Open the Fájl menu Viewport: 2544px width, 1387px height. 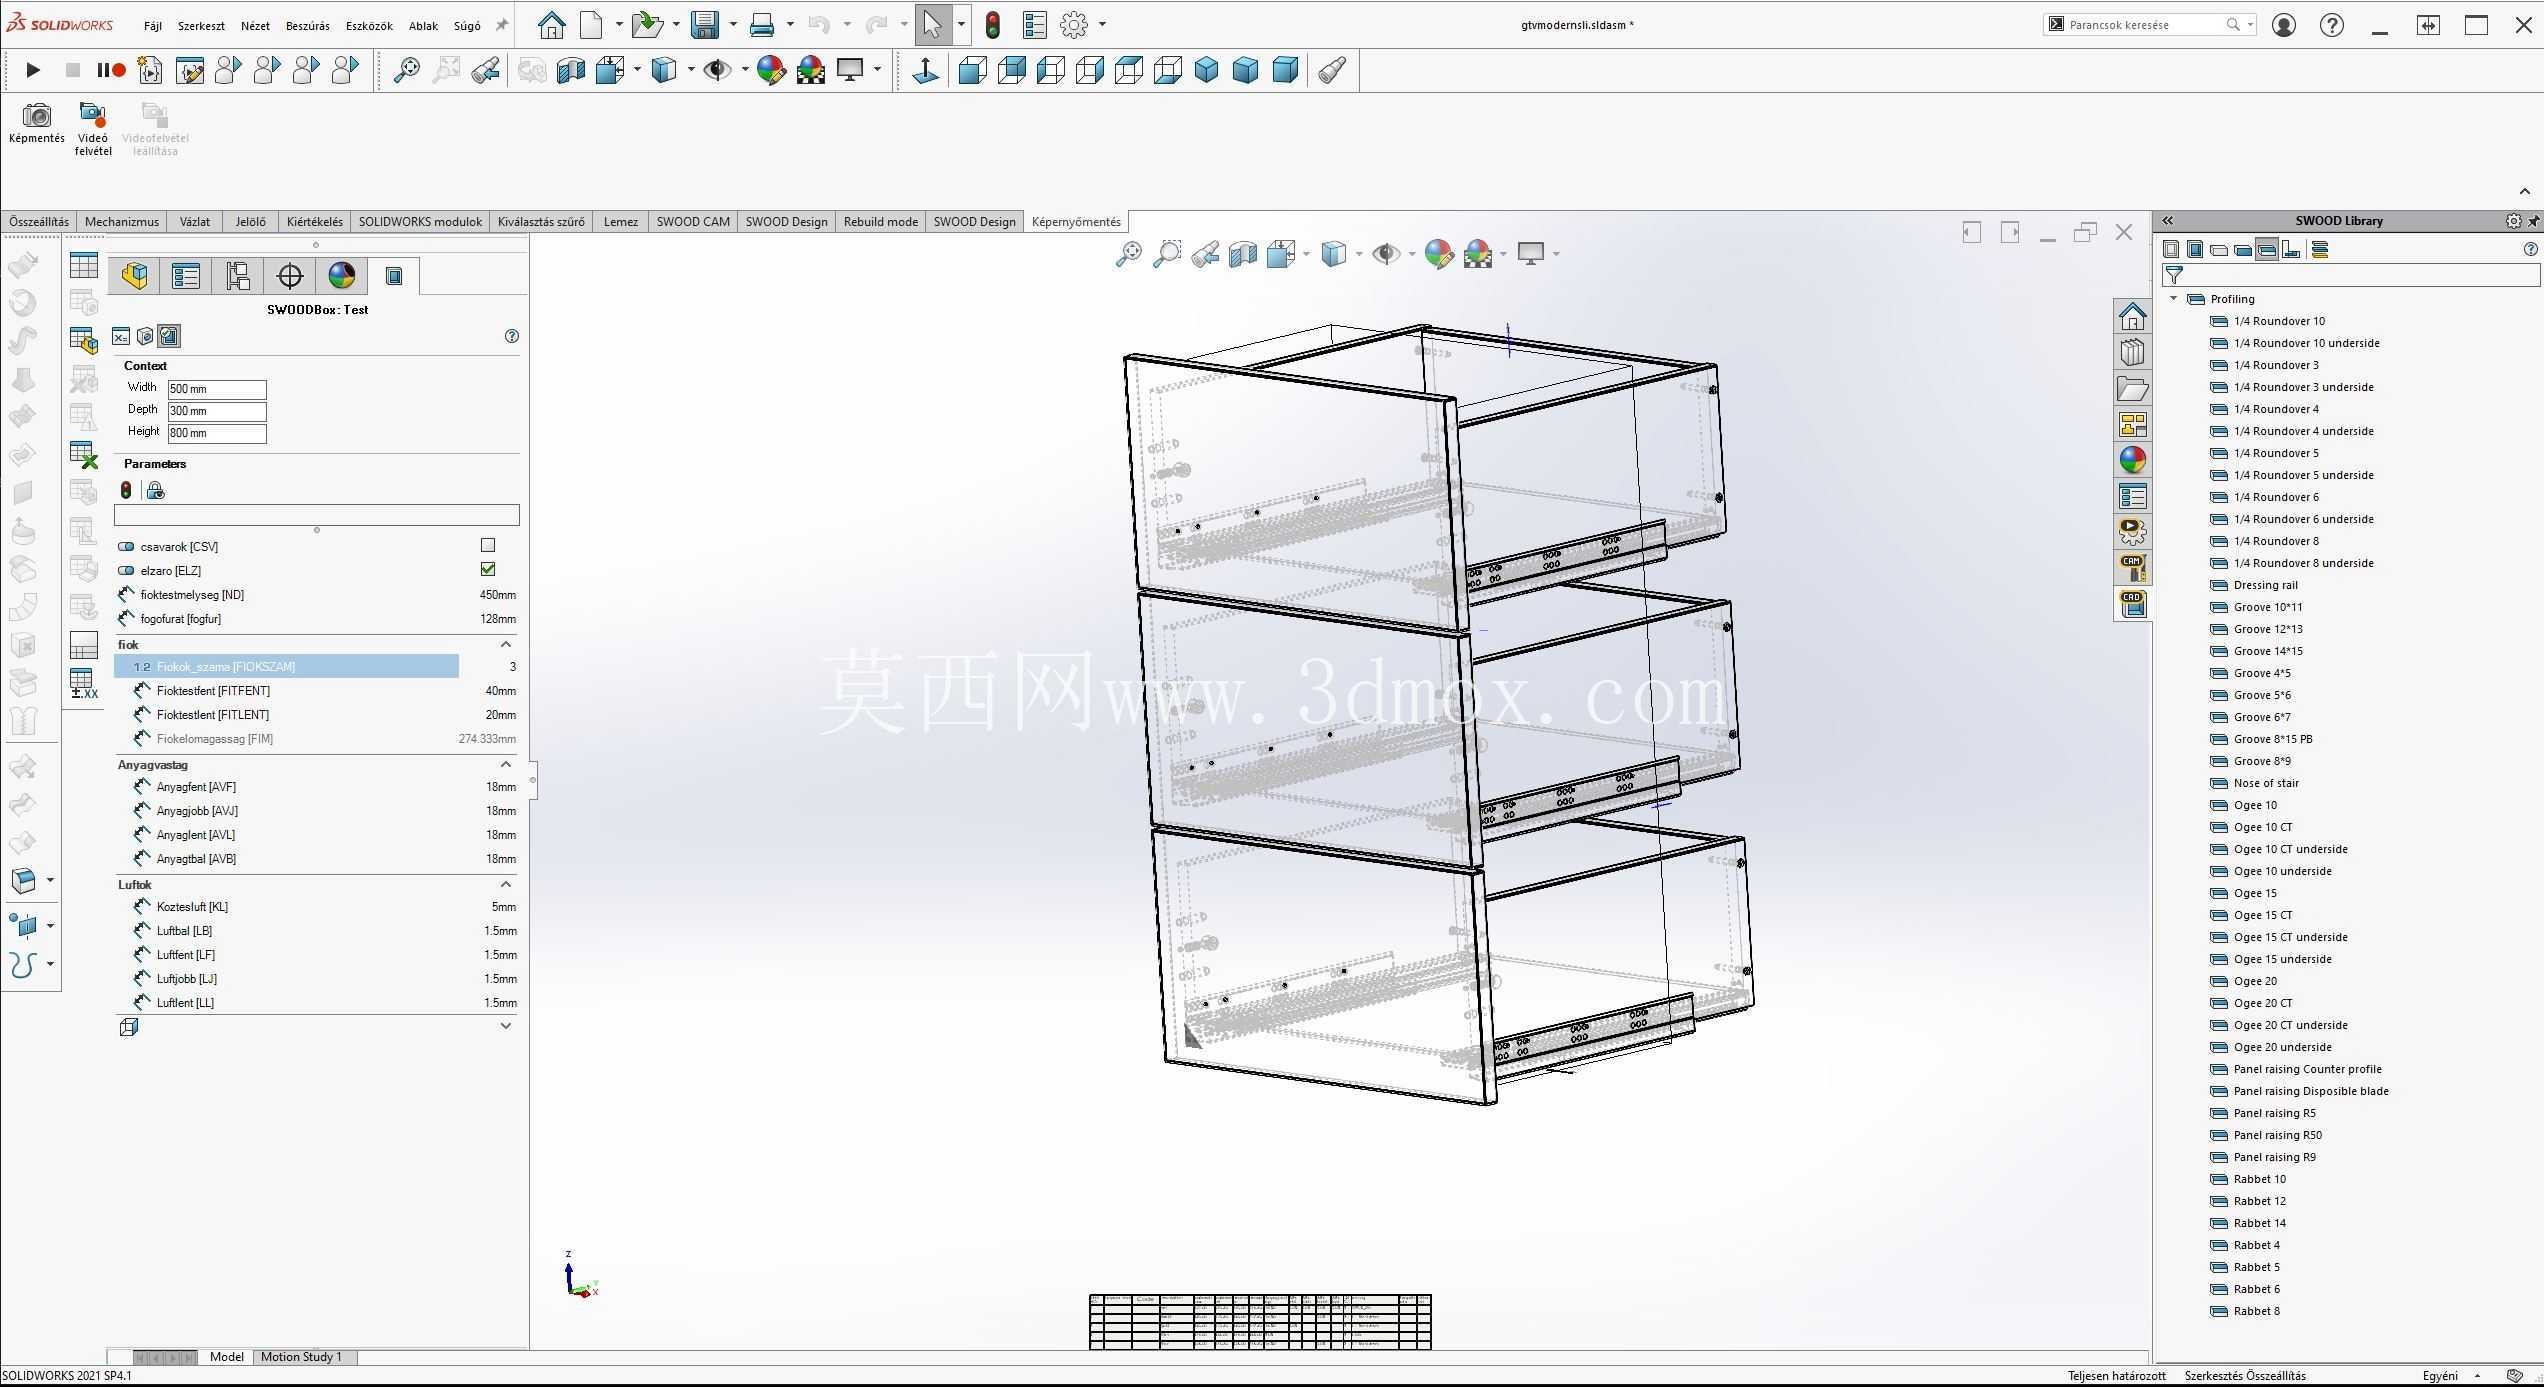pos(153,26)
